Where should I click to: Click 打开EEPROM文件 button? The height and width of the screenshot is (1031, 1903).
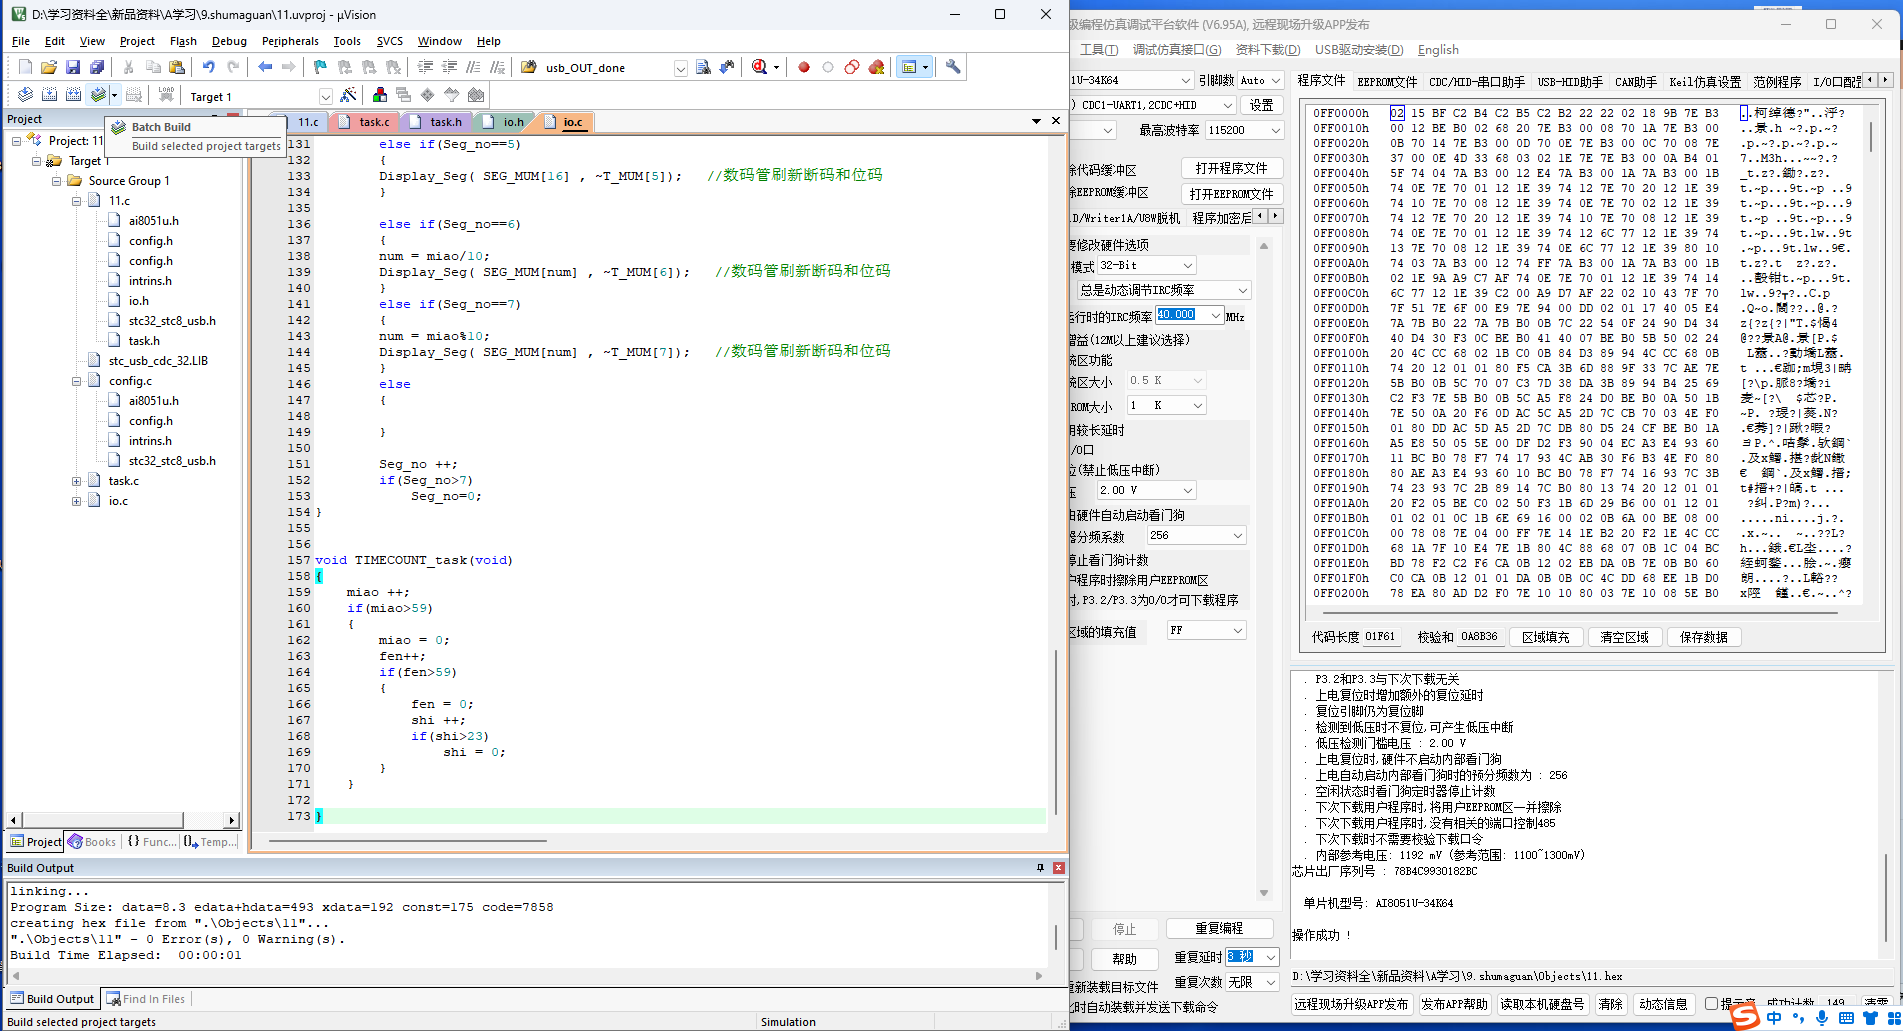1231,193
